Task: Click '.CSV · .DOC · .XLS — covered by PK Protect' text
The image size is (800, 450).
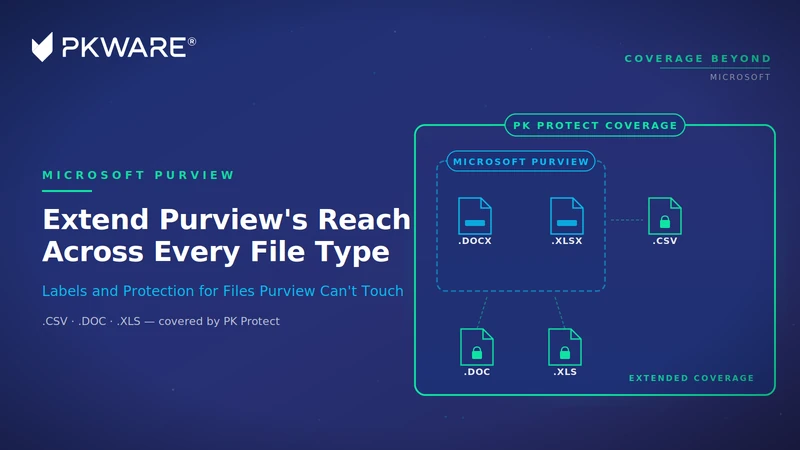Action: click(161, 321)
